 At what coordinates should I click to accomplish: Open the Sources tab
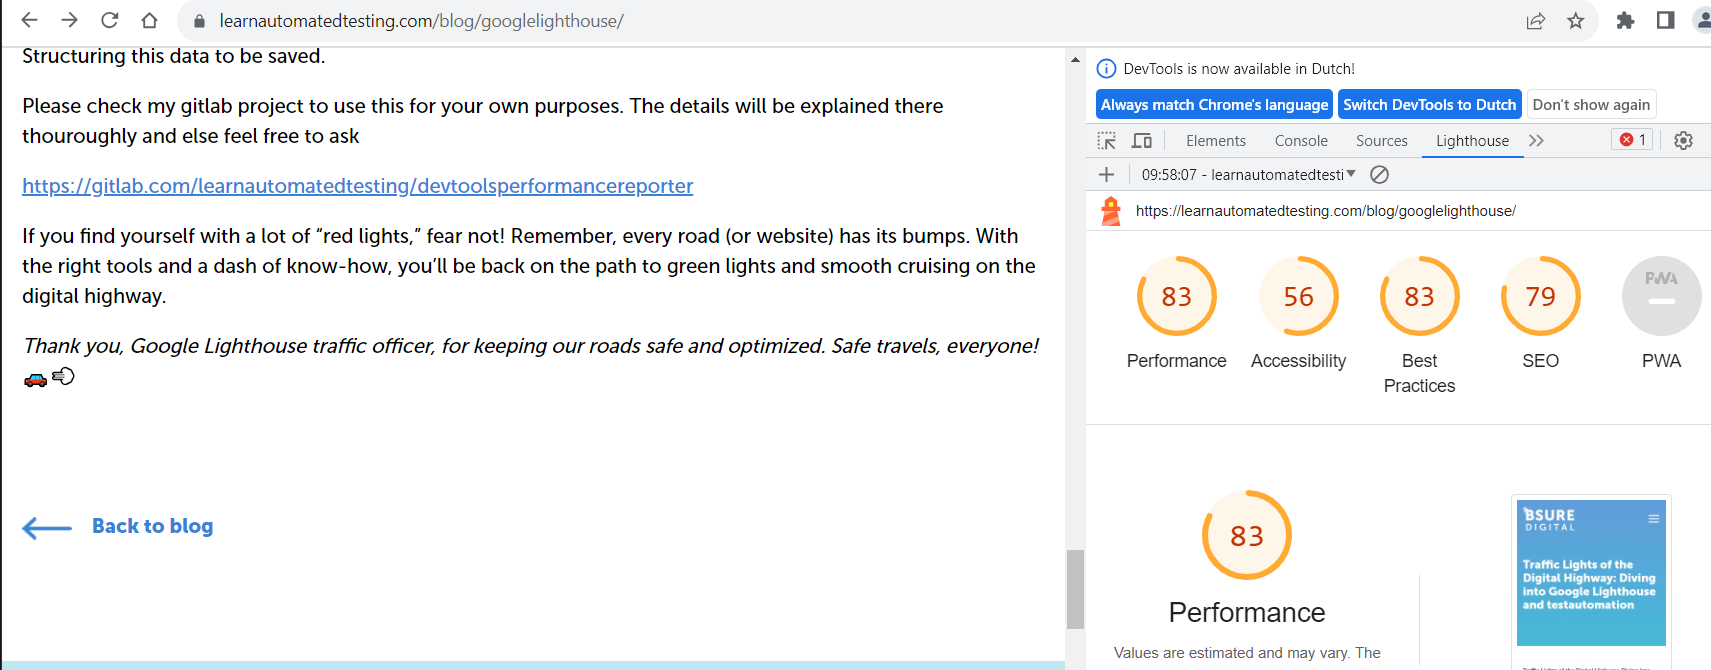[x=1381, y=141]
